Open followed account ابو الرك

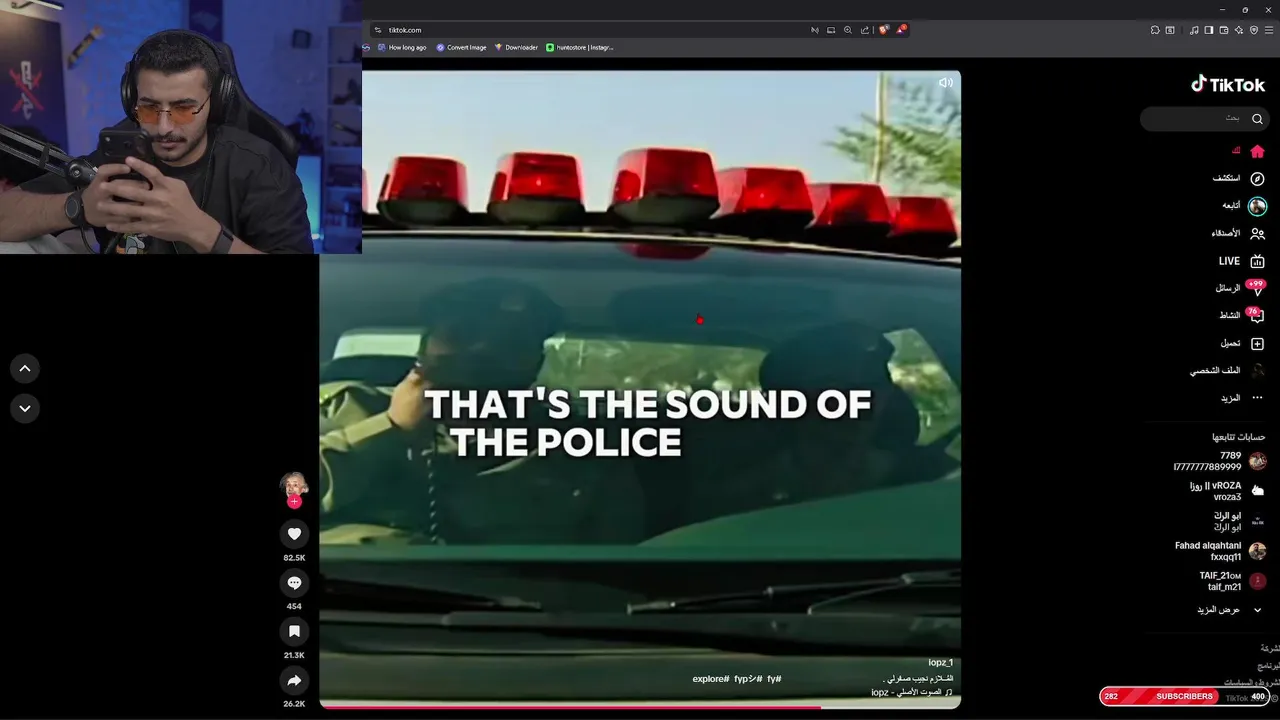coord(1240,521)
